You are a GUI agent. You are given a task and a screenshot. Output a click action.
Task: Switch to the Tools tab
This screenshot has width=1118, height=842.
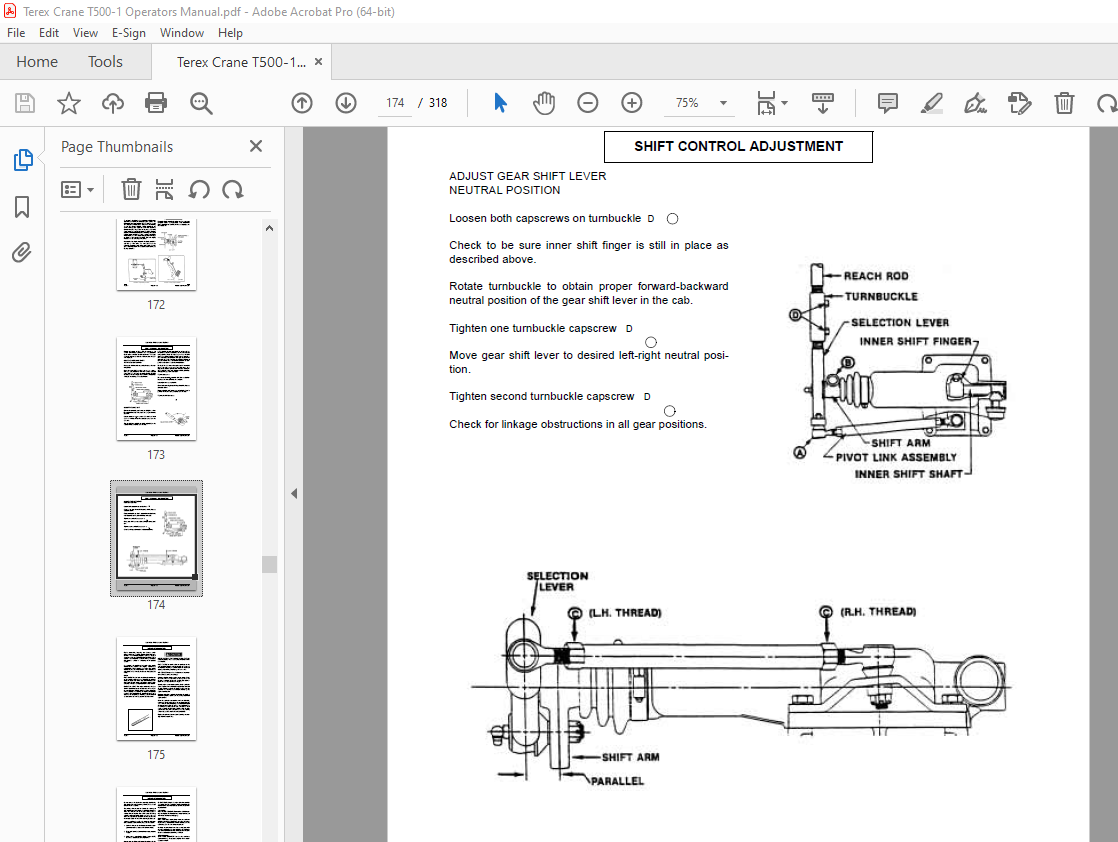pos(106,62)
